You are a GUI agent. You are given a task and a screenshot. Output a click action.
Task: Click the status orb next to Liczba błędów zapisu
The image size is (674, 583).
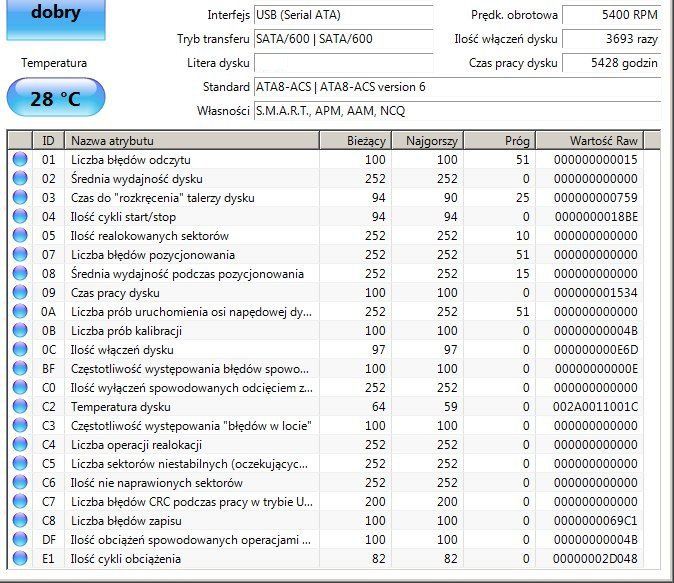click(x=20, y=520)
